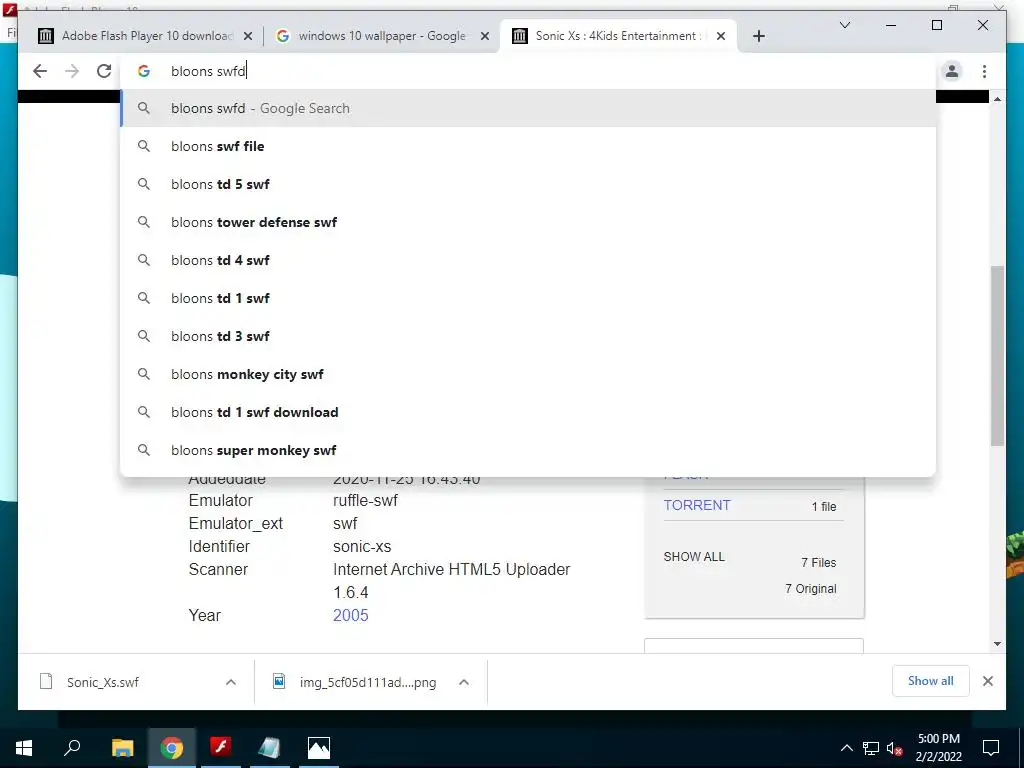1024x768 pixels.
Task: Switch to Adobe Flash Player 10 download tab
Action: [x=145, y=36]
